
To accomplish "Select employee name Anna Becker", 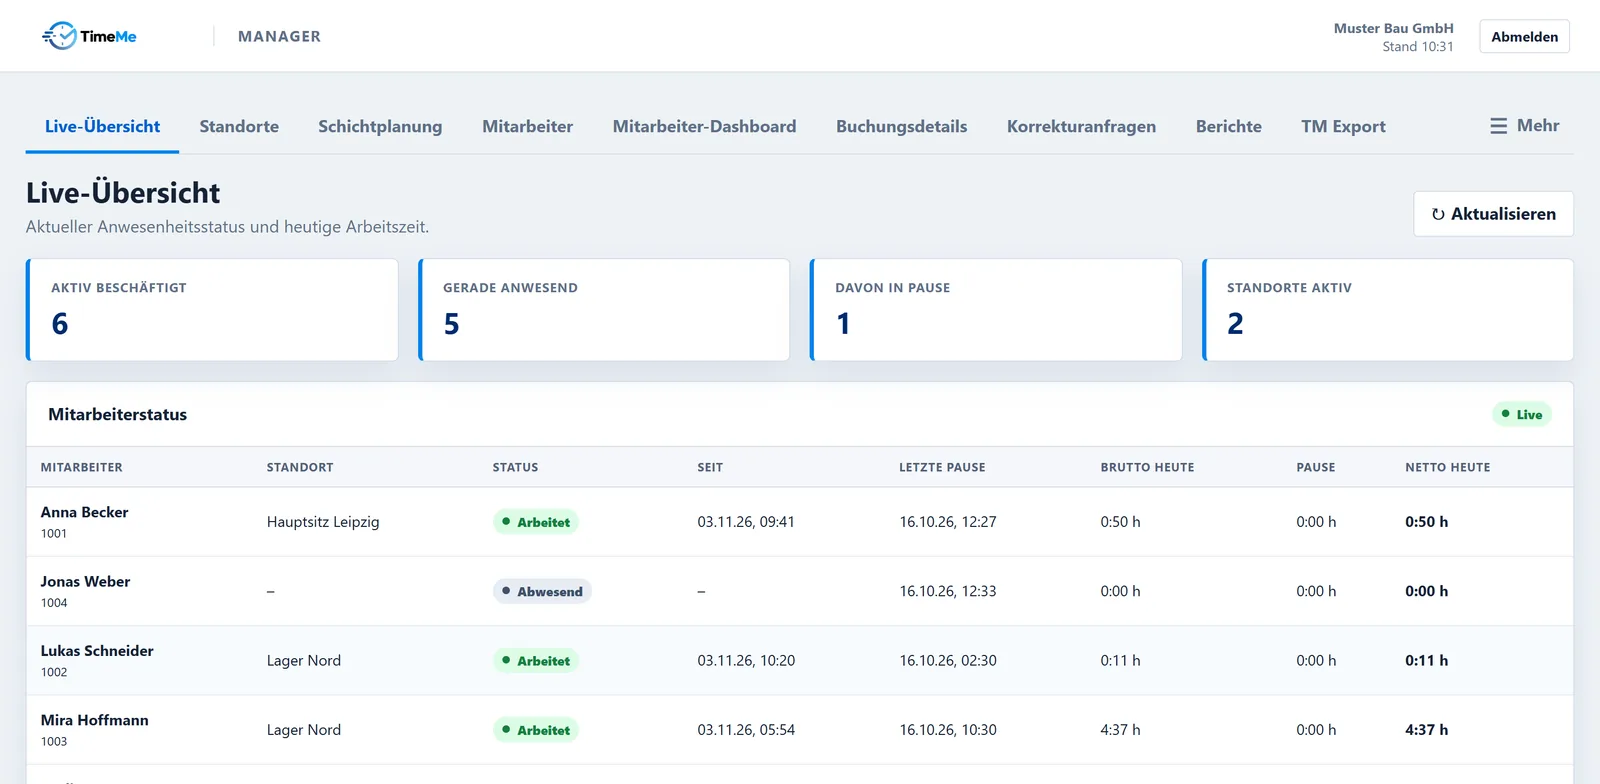I will coord(85,512).
